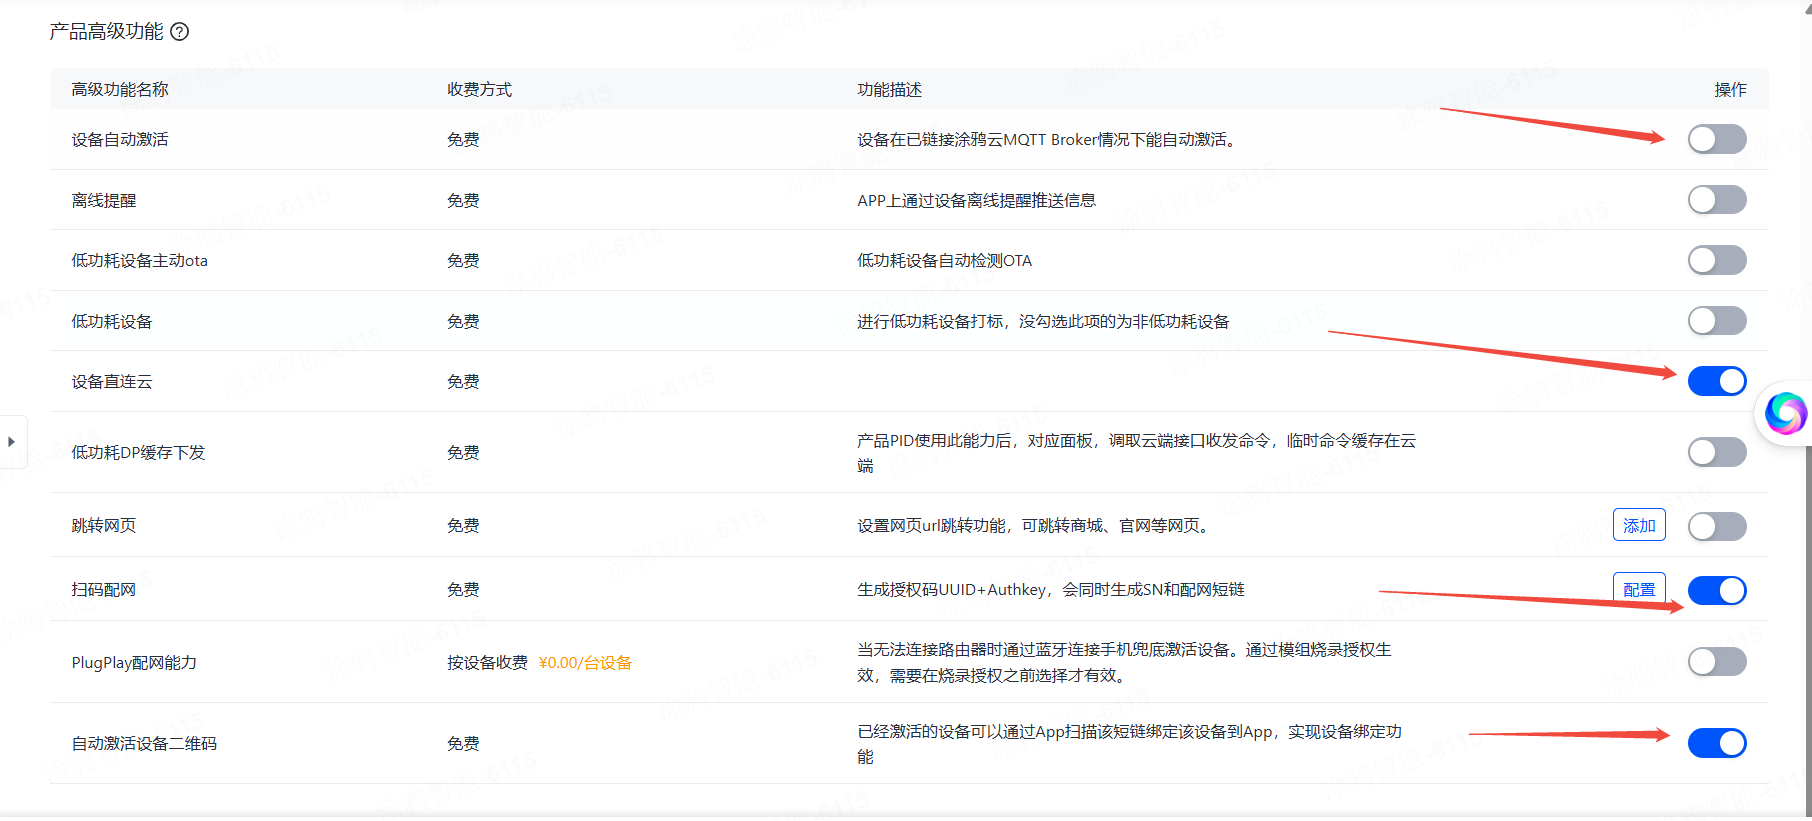The image size is (1812, 821).
Task: Click 添加 button for 跳转网页
Action: [1638, 525]
